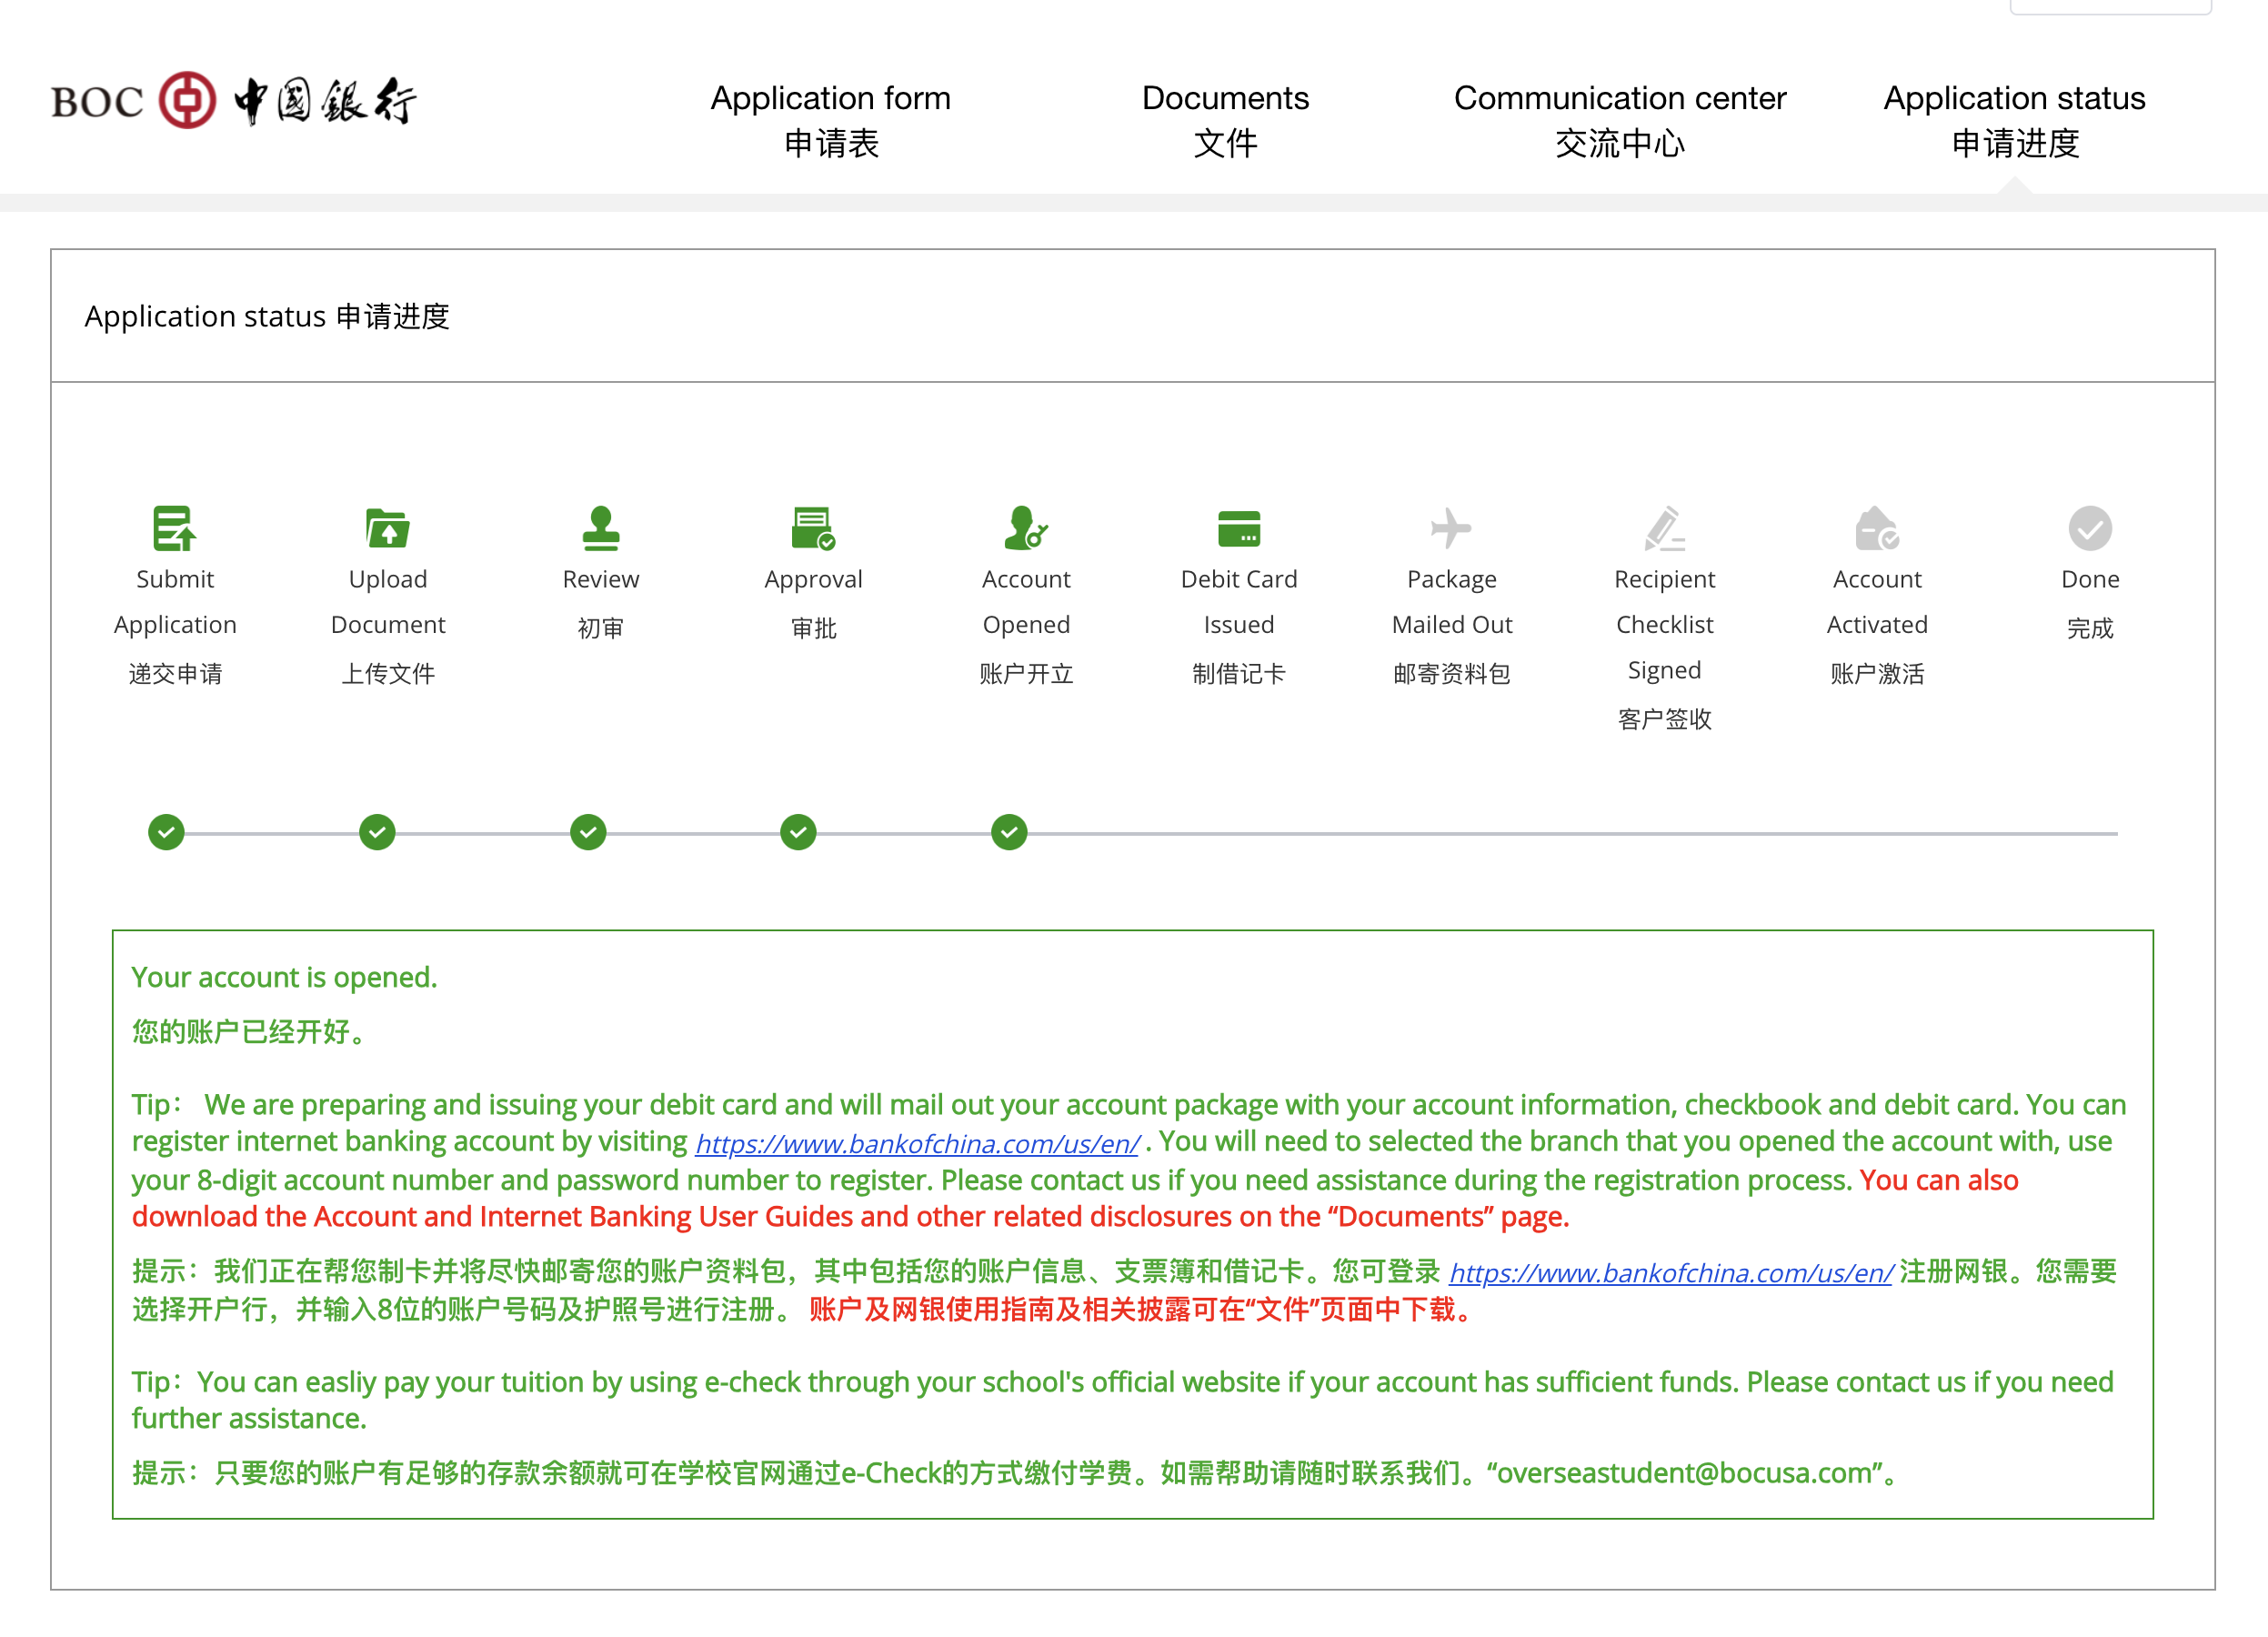The image size is (2268, 1637).
Task: Click the 'Submit Application' step label
Action: pos(175,602)
